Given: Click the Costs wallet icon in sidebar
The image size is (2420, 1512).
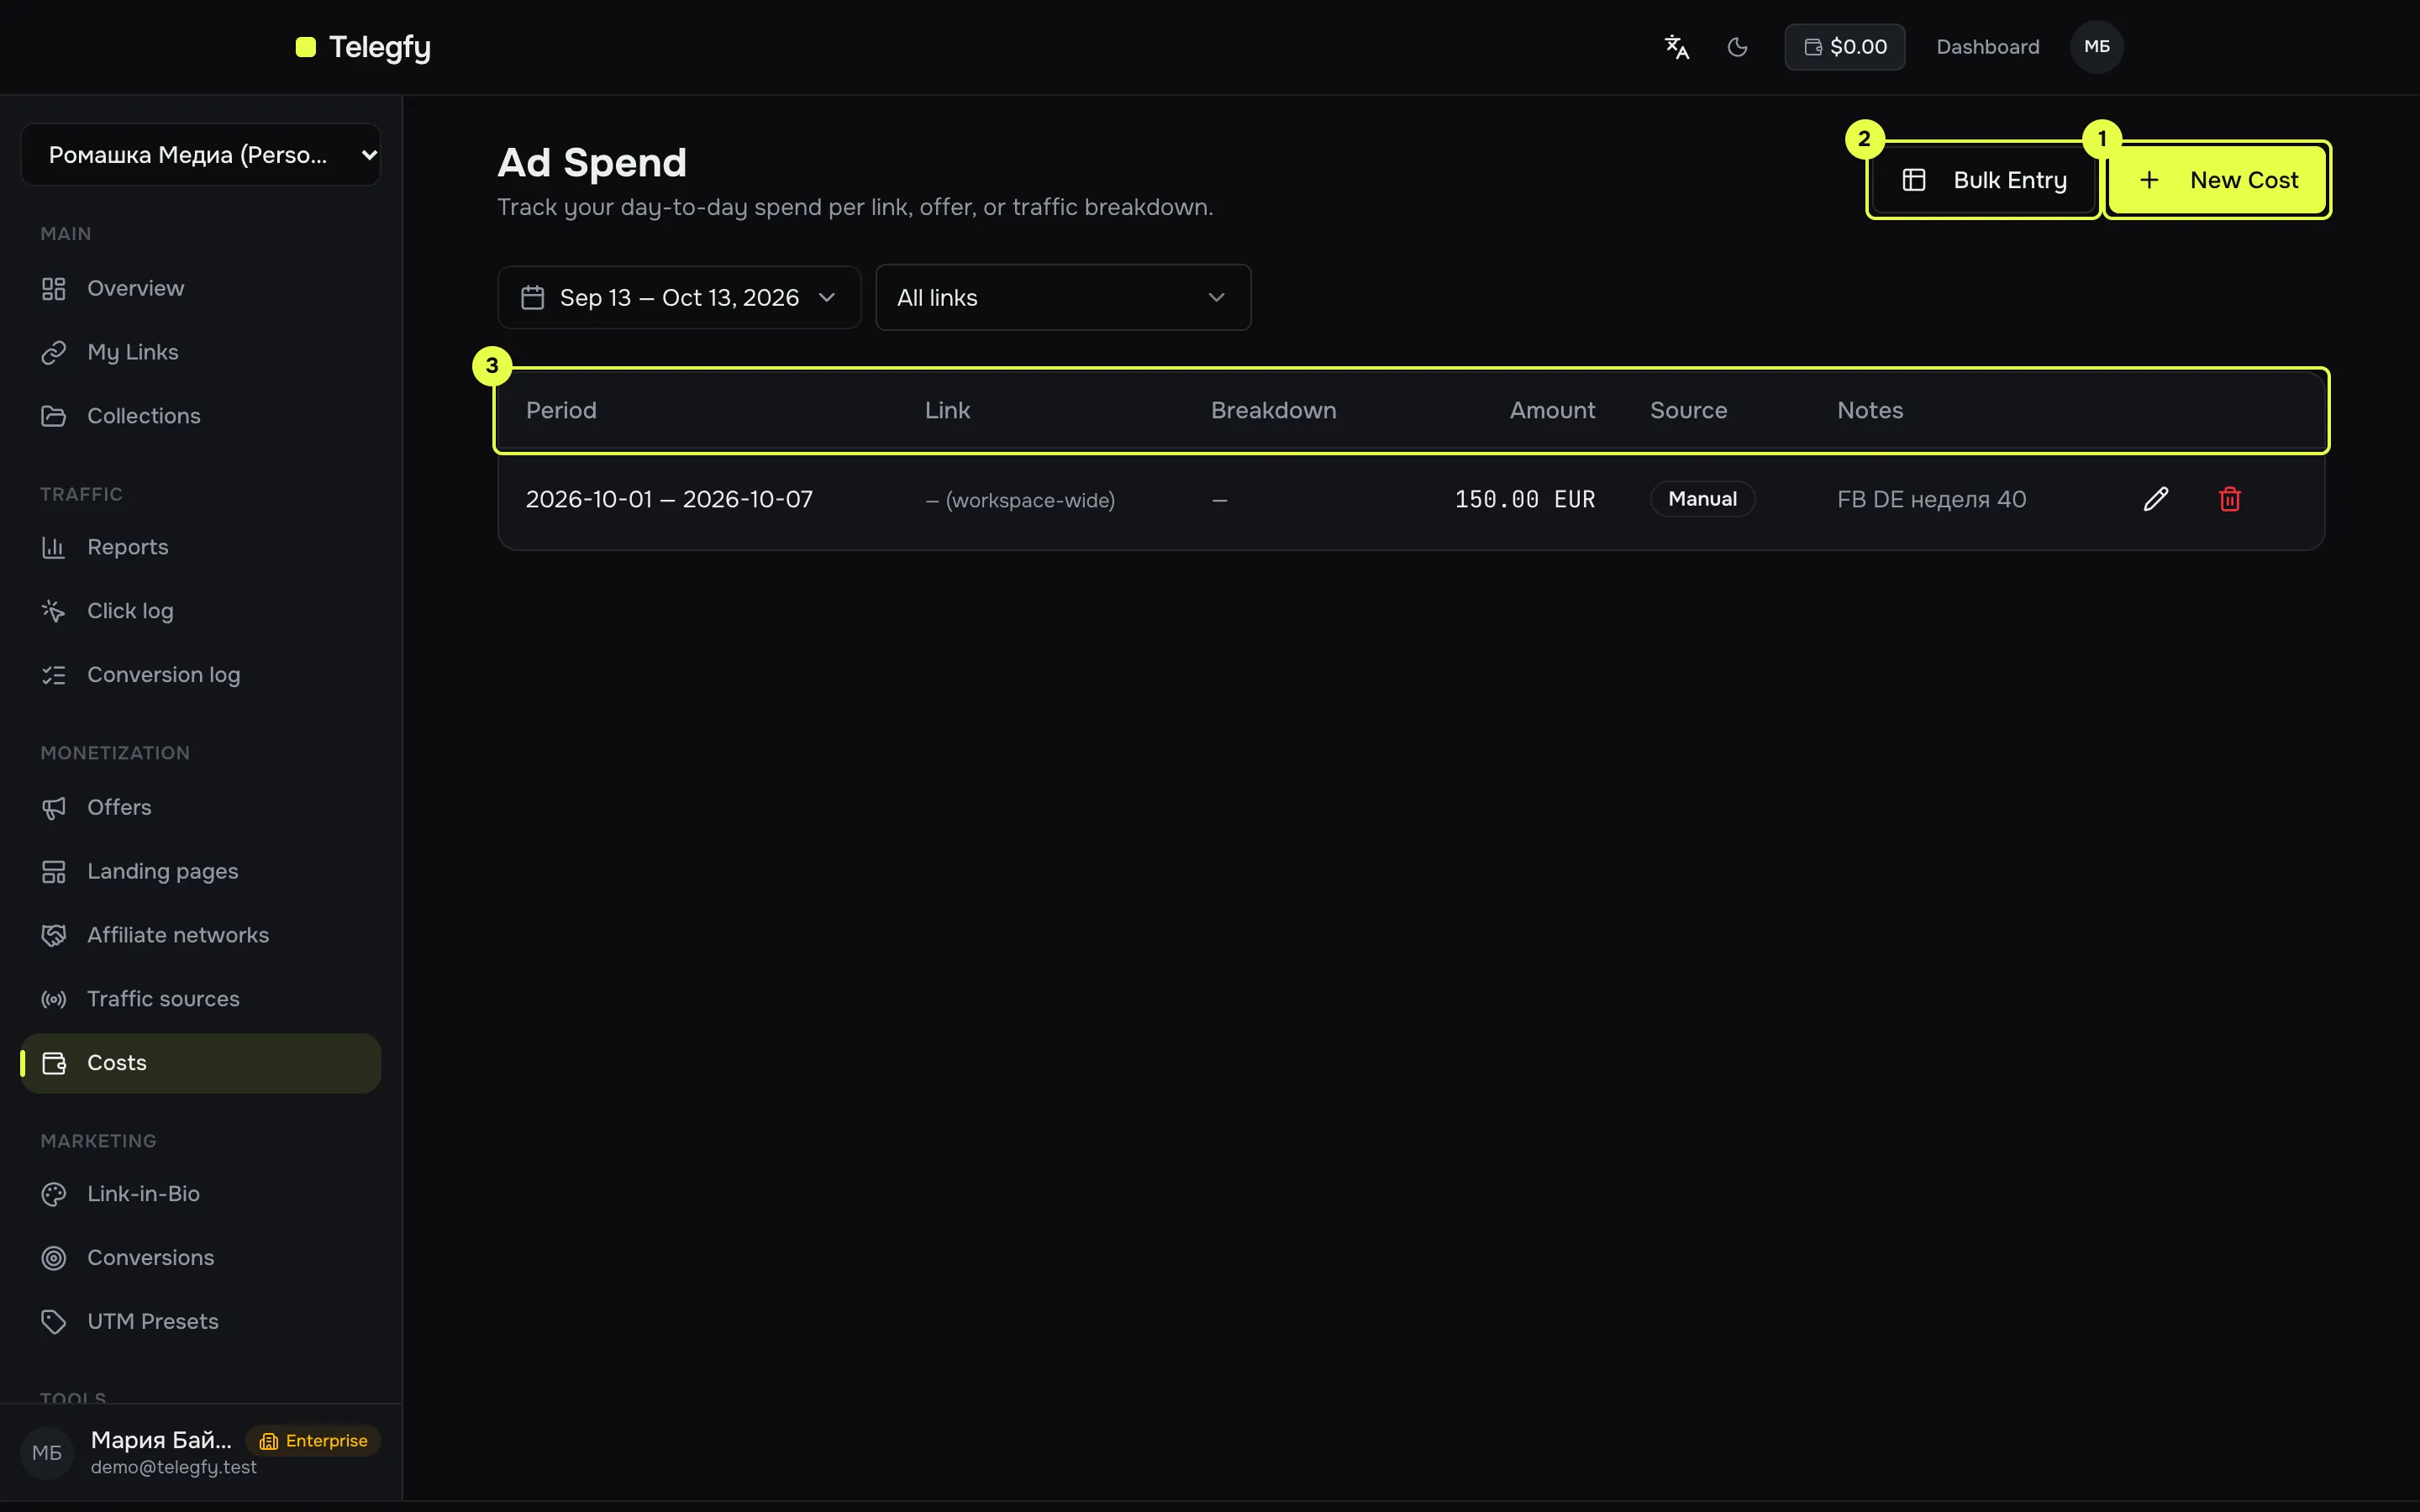Looking at the screenshot, I should (x=54, y=1063).
